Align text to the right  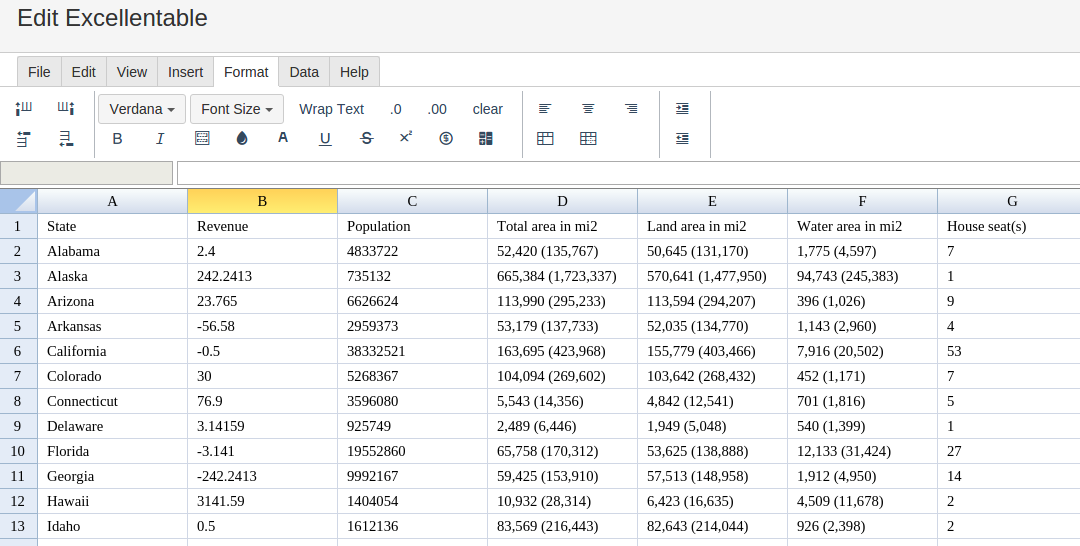[631, 109]
